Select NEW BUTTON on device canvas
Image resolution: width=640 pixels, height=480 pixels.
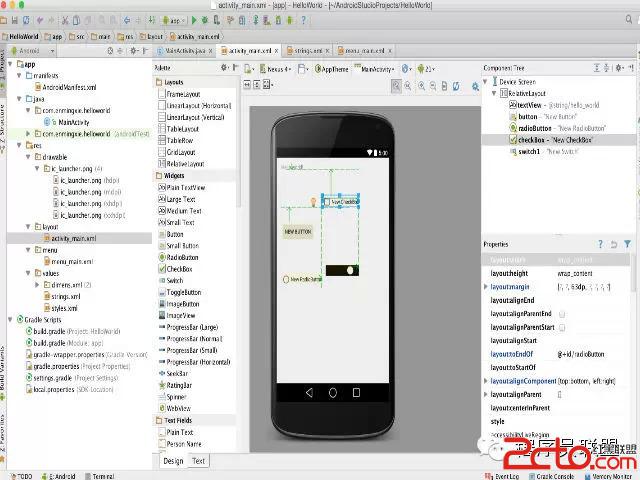click(298, 231)
